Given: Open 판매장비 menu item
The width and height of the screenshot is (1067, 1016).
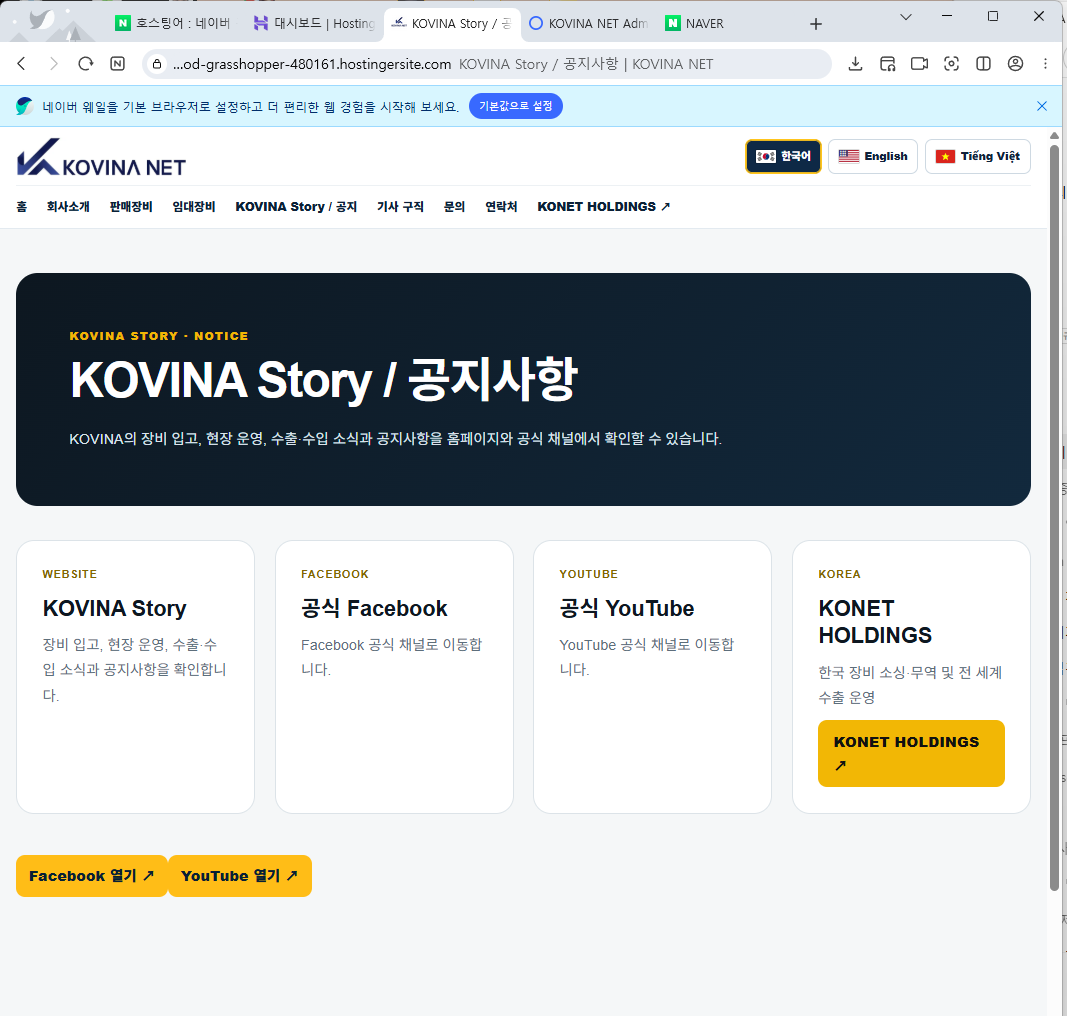Looking at the screenshot, I should click(131, 207).
